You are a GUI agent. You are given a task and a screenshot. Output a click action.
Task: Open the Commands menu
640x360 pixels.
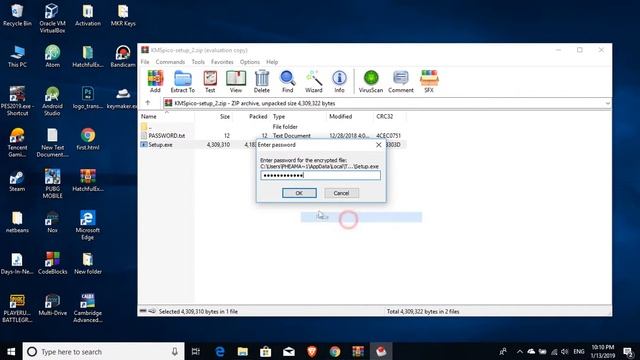click(x=170, y=62)
